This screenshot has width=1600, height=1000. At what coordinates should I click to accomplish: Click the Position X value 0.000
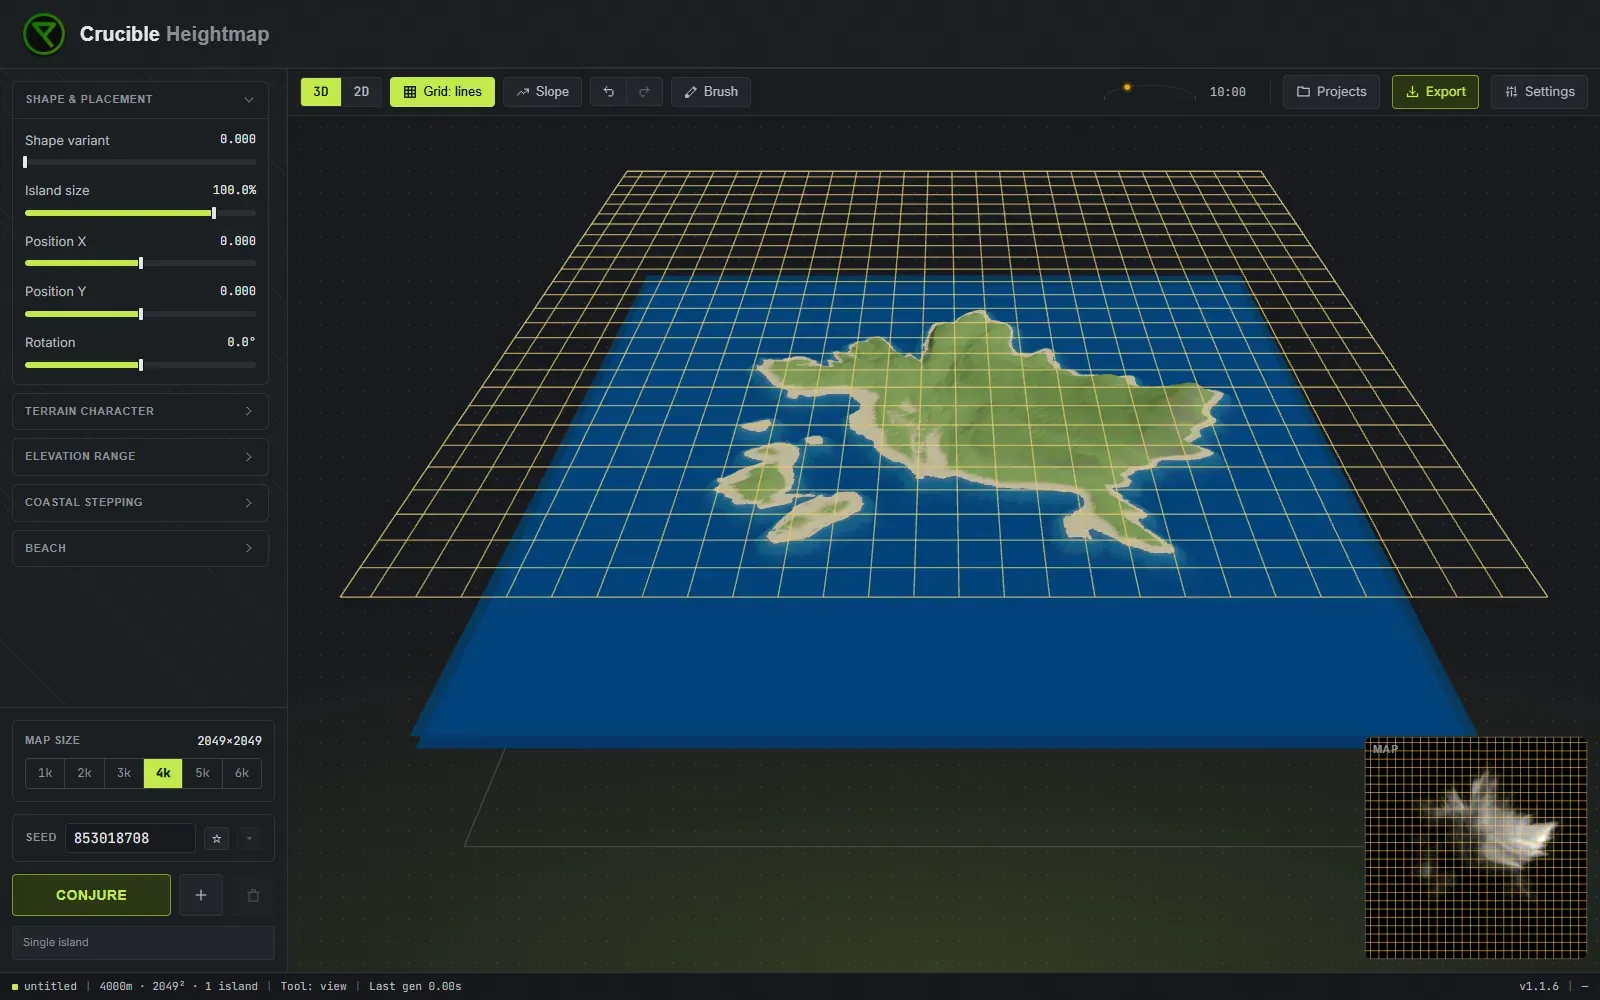(238, 241)
